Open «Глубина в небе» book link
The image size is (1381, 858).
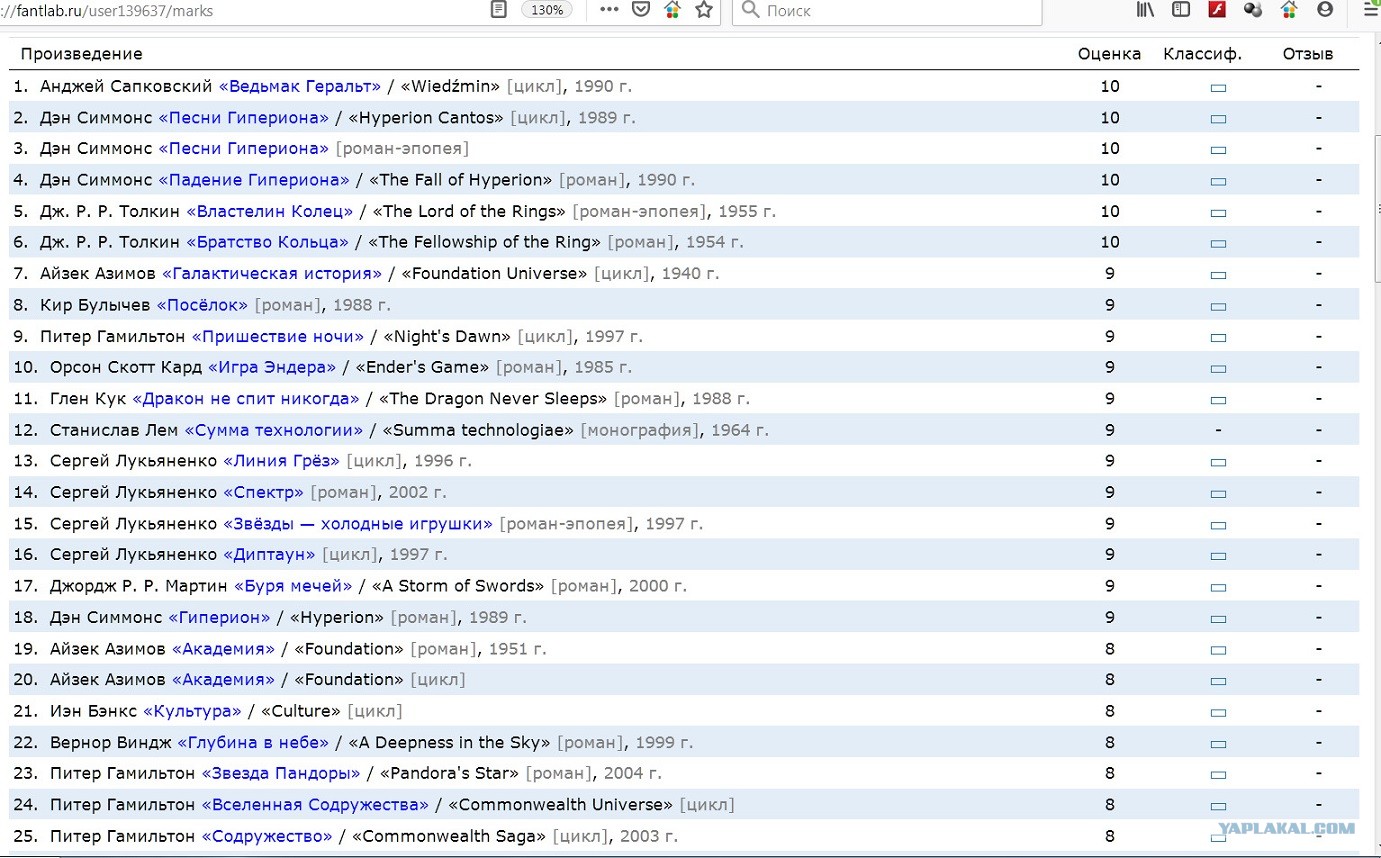253,742
